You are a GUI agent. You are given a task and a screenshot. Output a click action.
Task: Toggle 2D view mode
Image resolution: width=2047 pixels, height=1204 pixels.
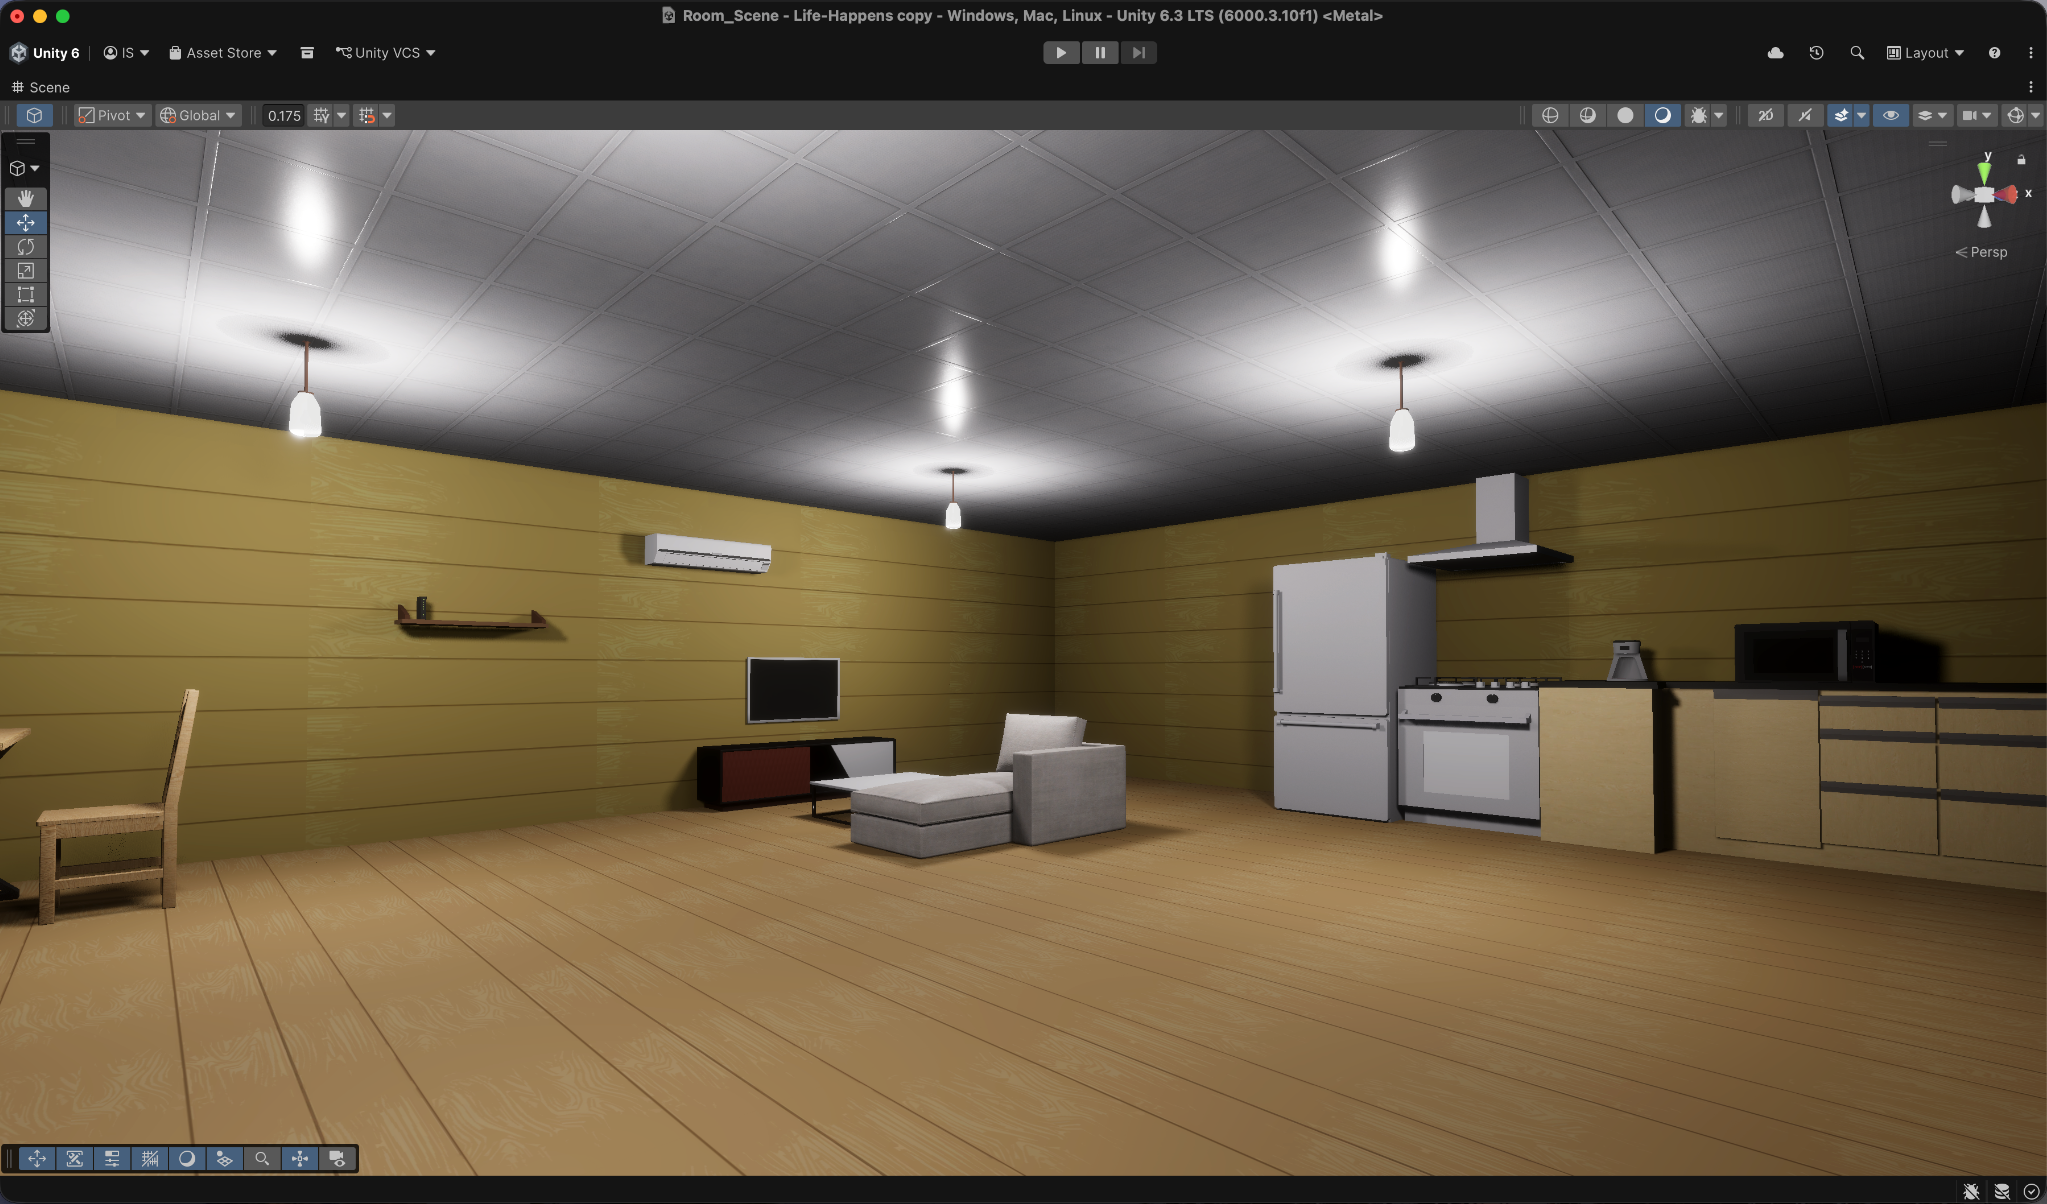[x=1766, y=115]
